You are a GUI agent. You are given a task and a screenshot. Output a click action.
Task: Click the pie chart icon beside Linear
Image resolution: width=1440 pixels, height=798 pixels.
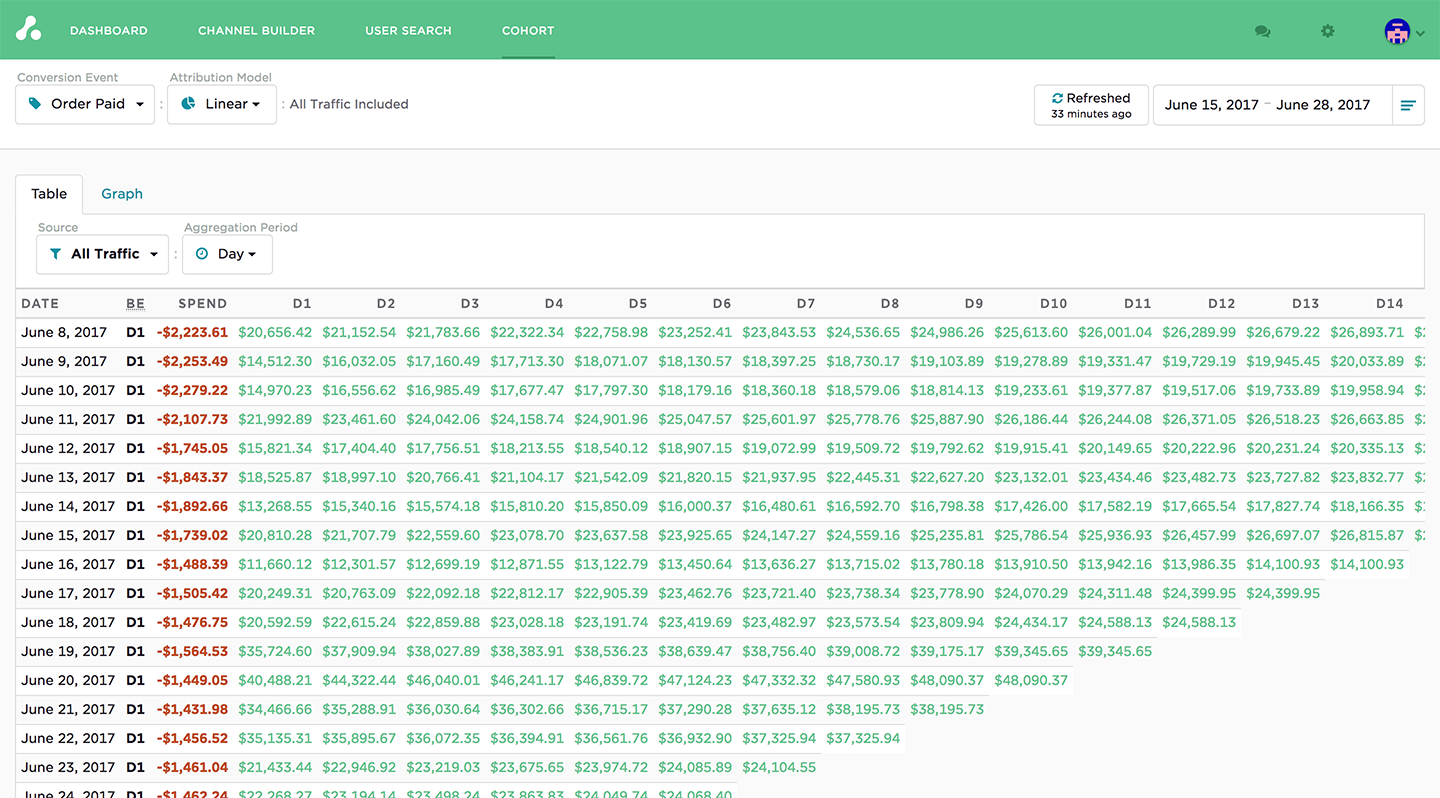tap(188, 104)
